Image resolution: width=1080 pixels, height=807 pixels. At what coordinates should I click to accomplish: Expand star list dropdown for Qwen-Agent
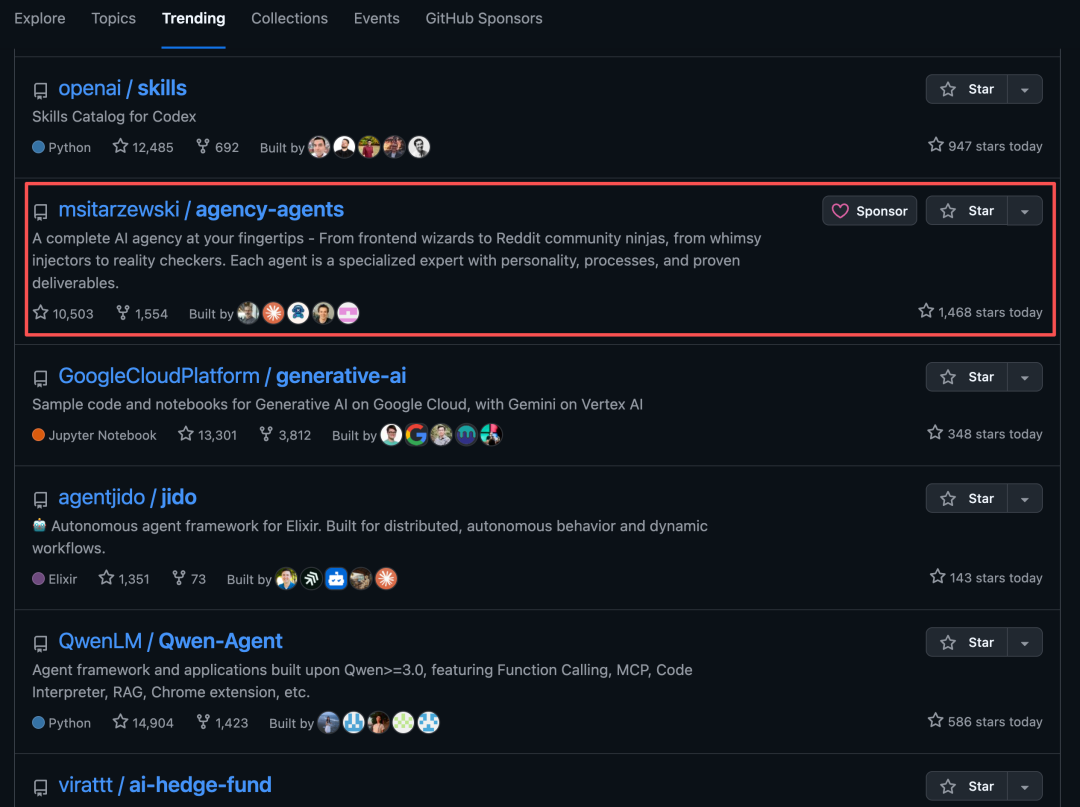1025,642
